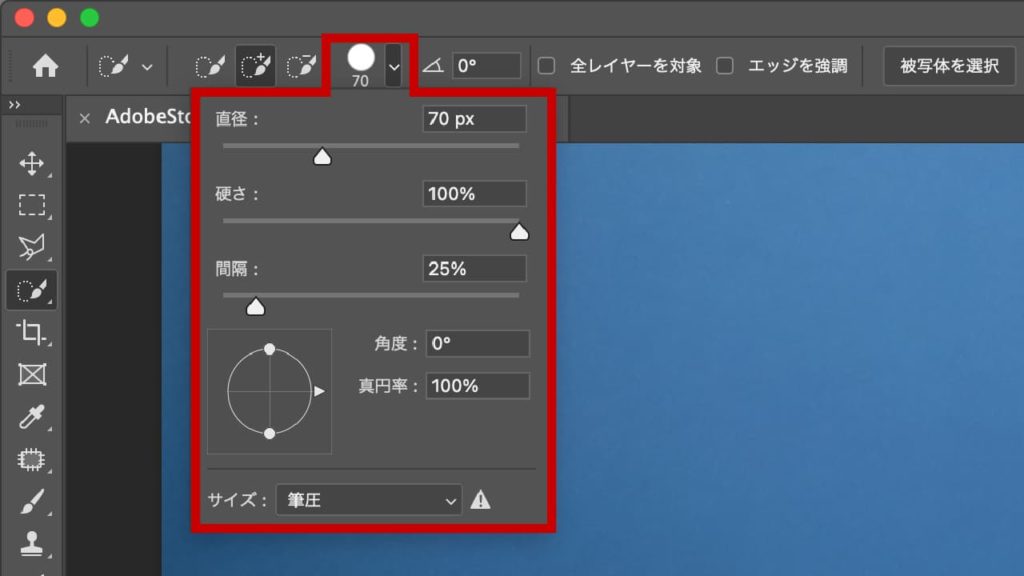Viewport: 1024px width, 576px height.
Task: Collapse the brush options dropdown arrow
Action: (394, 66)
